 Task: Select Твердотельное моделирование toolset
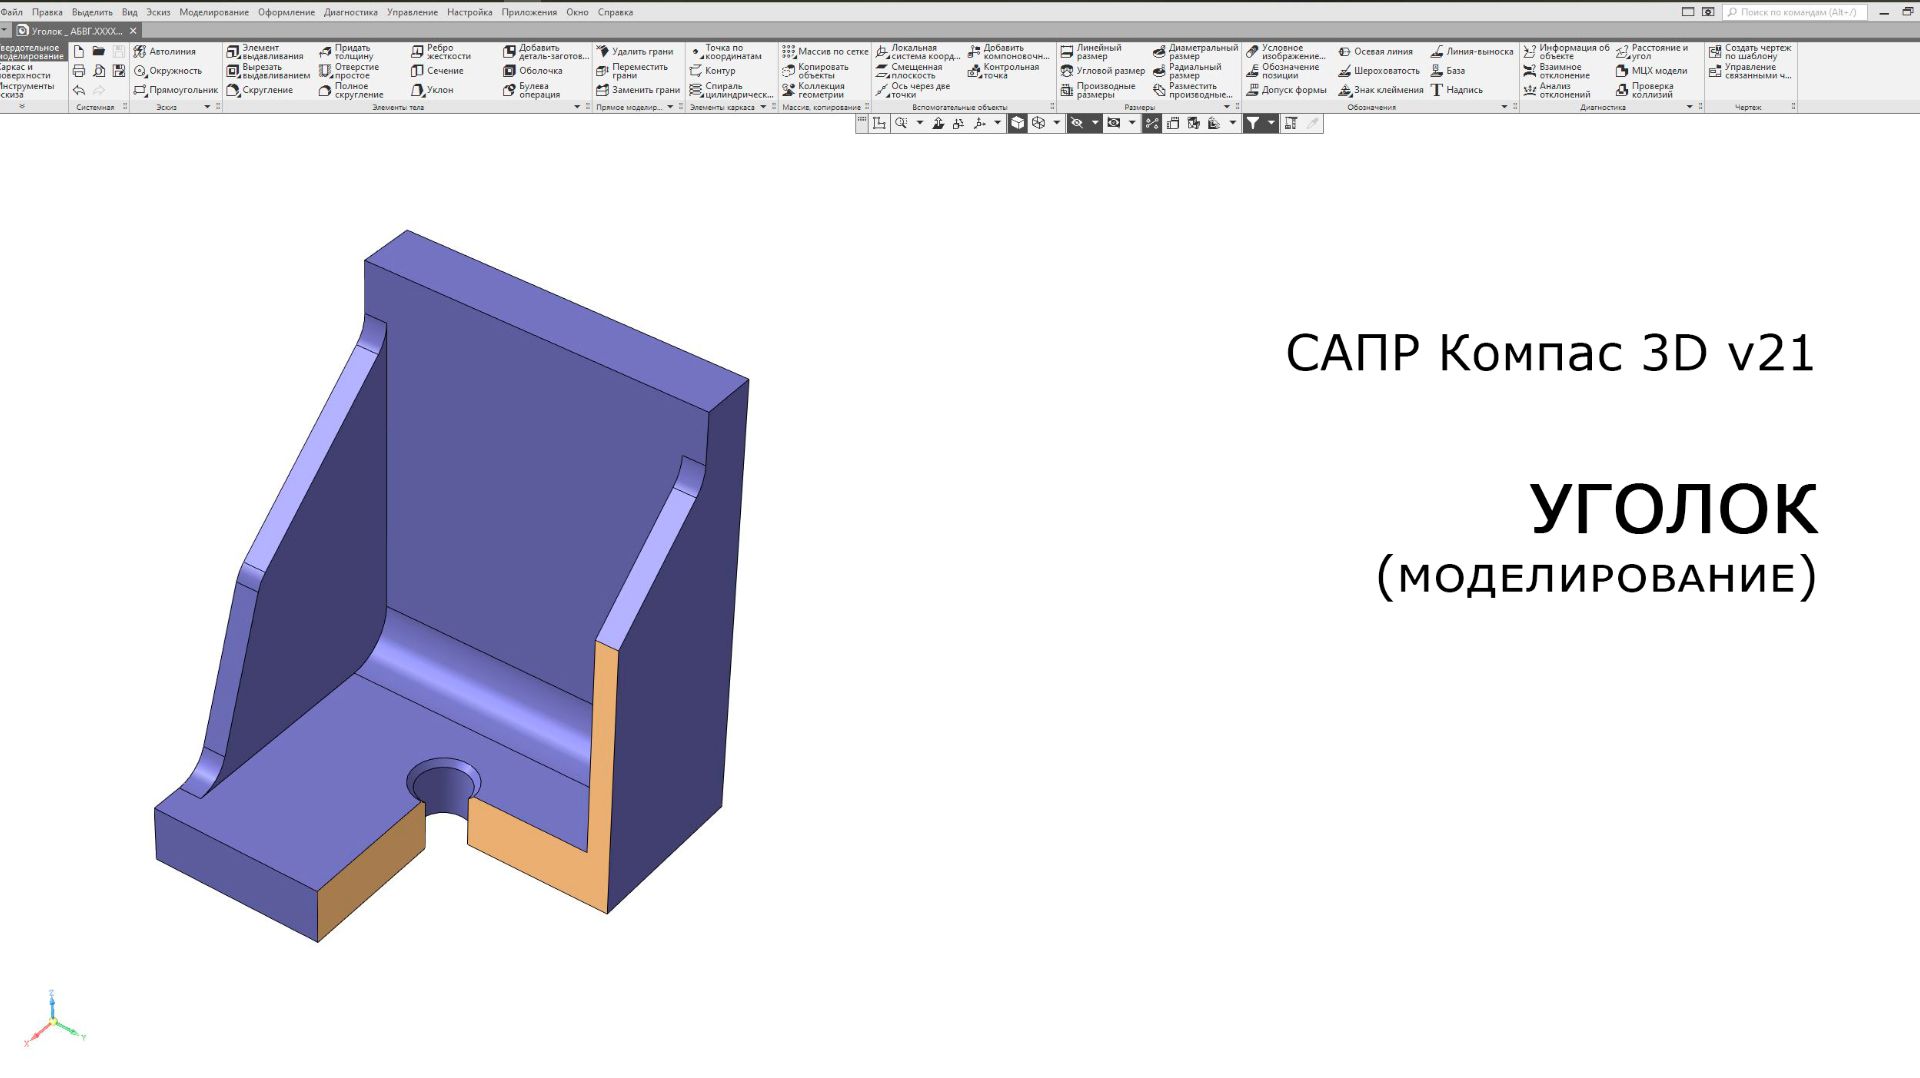32,52
